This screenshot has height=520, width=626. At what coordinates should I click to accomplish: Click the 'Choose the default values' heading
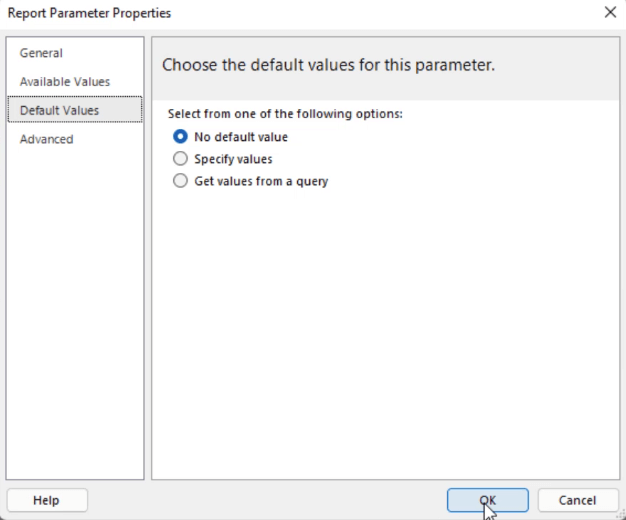[328, 65]
